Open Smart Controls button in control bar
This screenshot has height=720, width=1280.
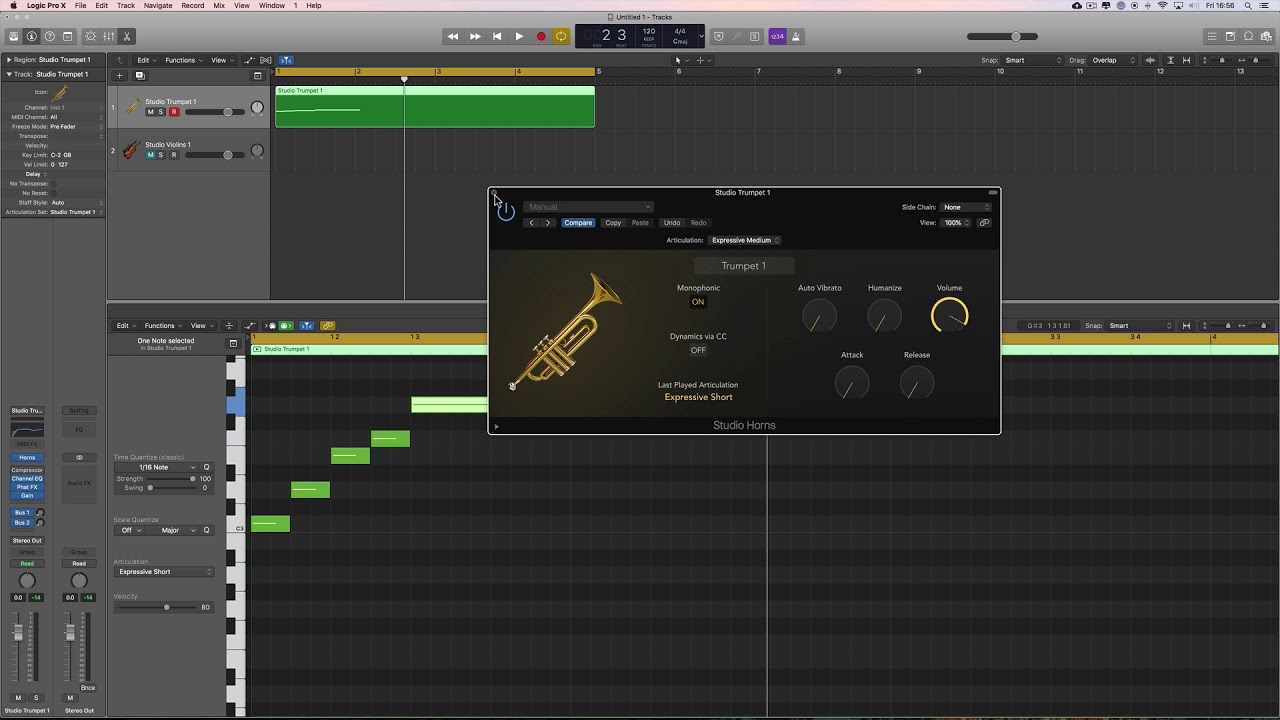coord(90,37)
